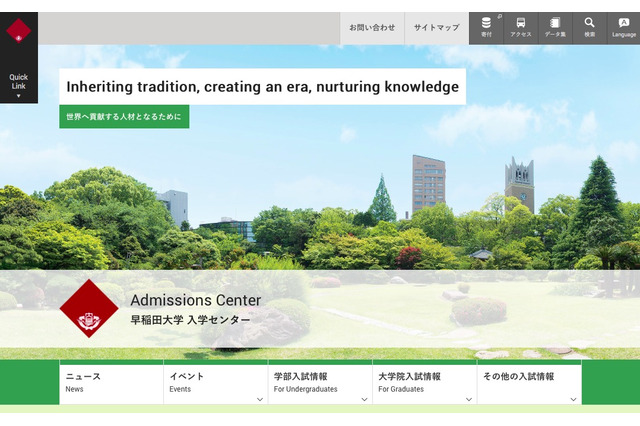Expand the Quick Link menu
This screenshot has width=640, height=426.
[x=18, y=86]
